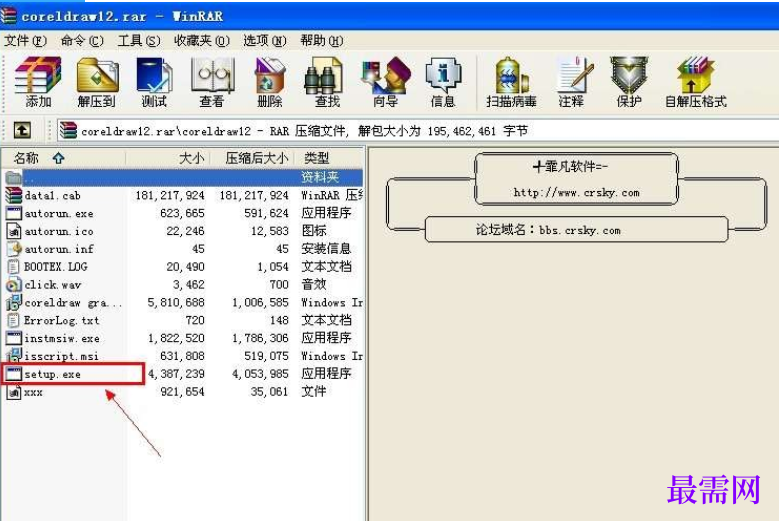Click the isscript.msi installer icon
The image size is (779, 521).
click(x=13, y=356)
